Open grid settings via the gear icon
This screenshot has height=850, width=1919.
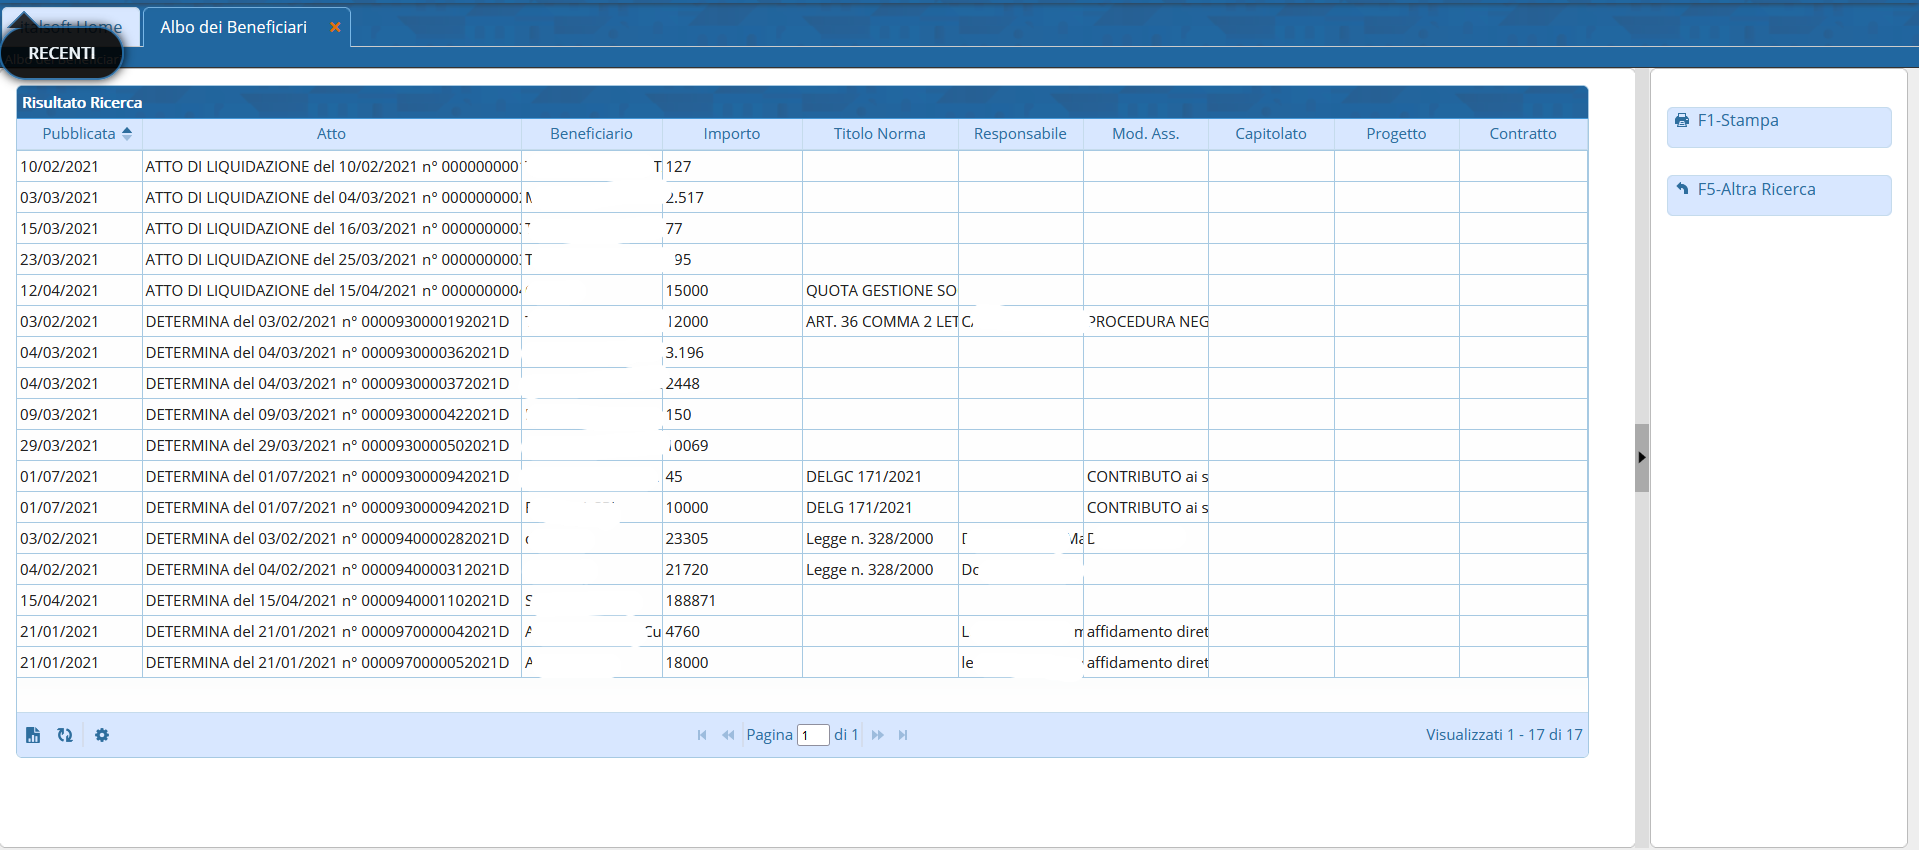(102, 735)
